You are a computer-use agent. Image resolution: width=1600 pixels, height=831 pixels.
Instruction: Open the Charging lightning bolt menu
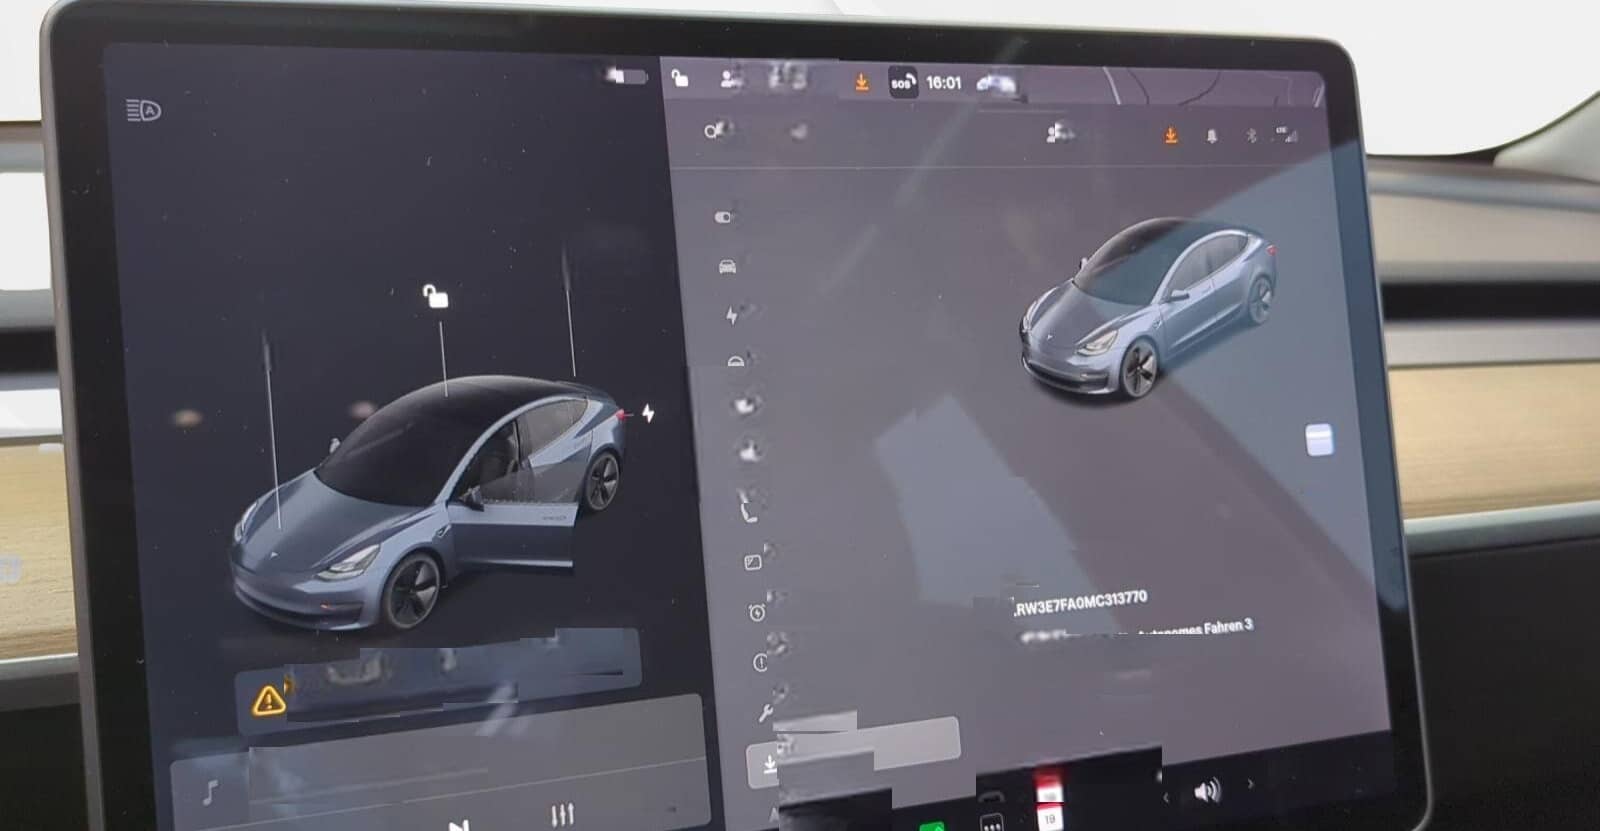[x=731, y=316]
